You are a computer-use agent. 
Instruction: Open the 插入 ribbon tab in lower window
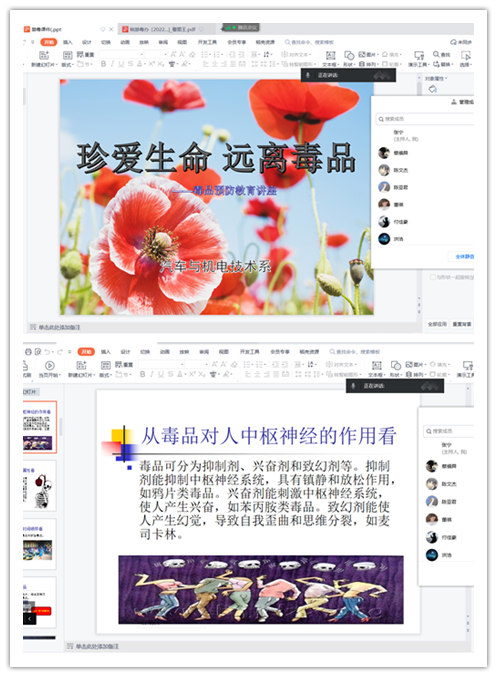(106, 351)
